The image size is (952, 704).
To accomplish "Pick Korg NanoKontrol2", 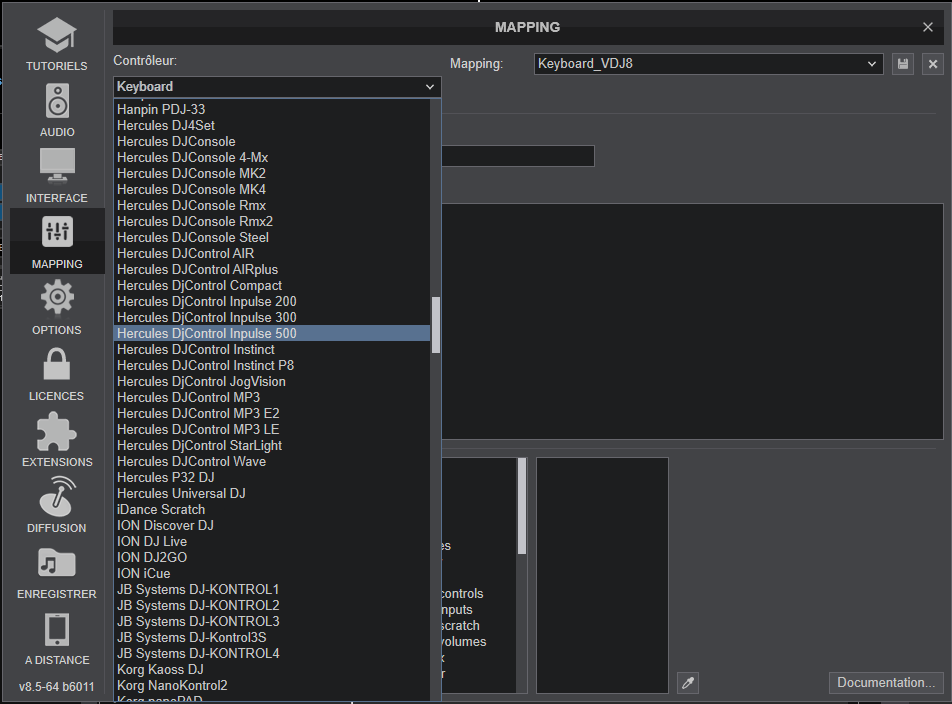I will pyautogui.click(x=272, y=685).
